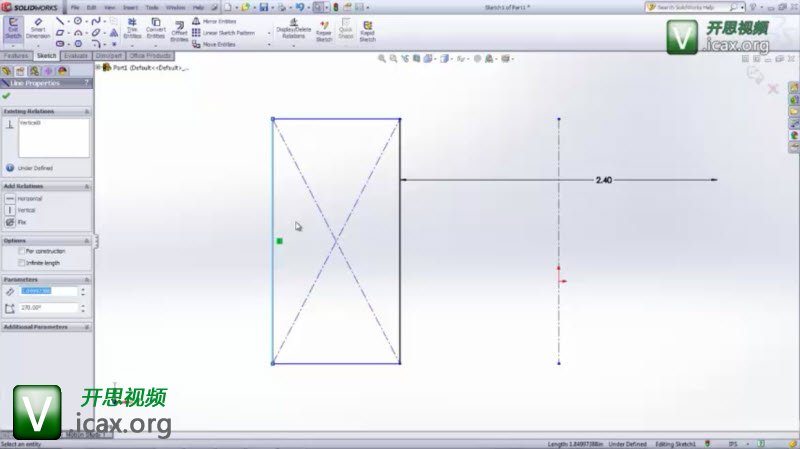Open the Insert menu
This screenshot has height=449, width=800.
tap(130, 8)
